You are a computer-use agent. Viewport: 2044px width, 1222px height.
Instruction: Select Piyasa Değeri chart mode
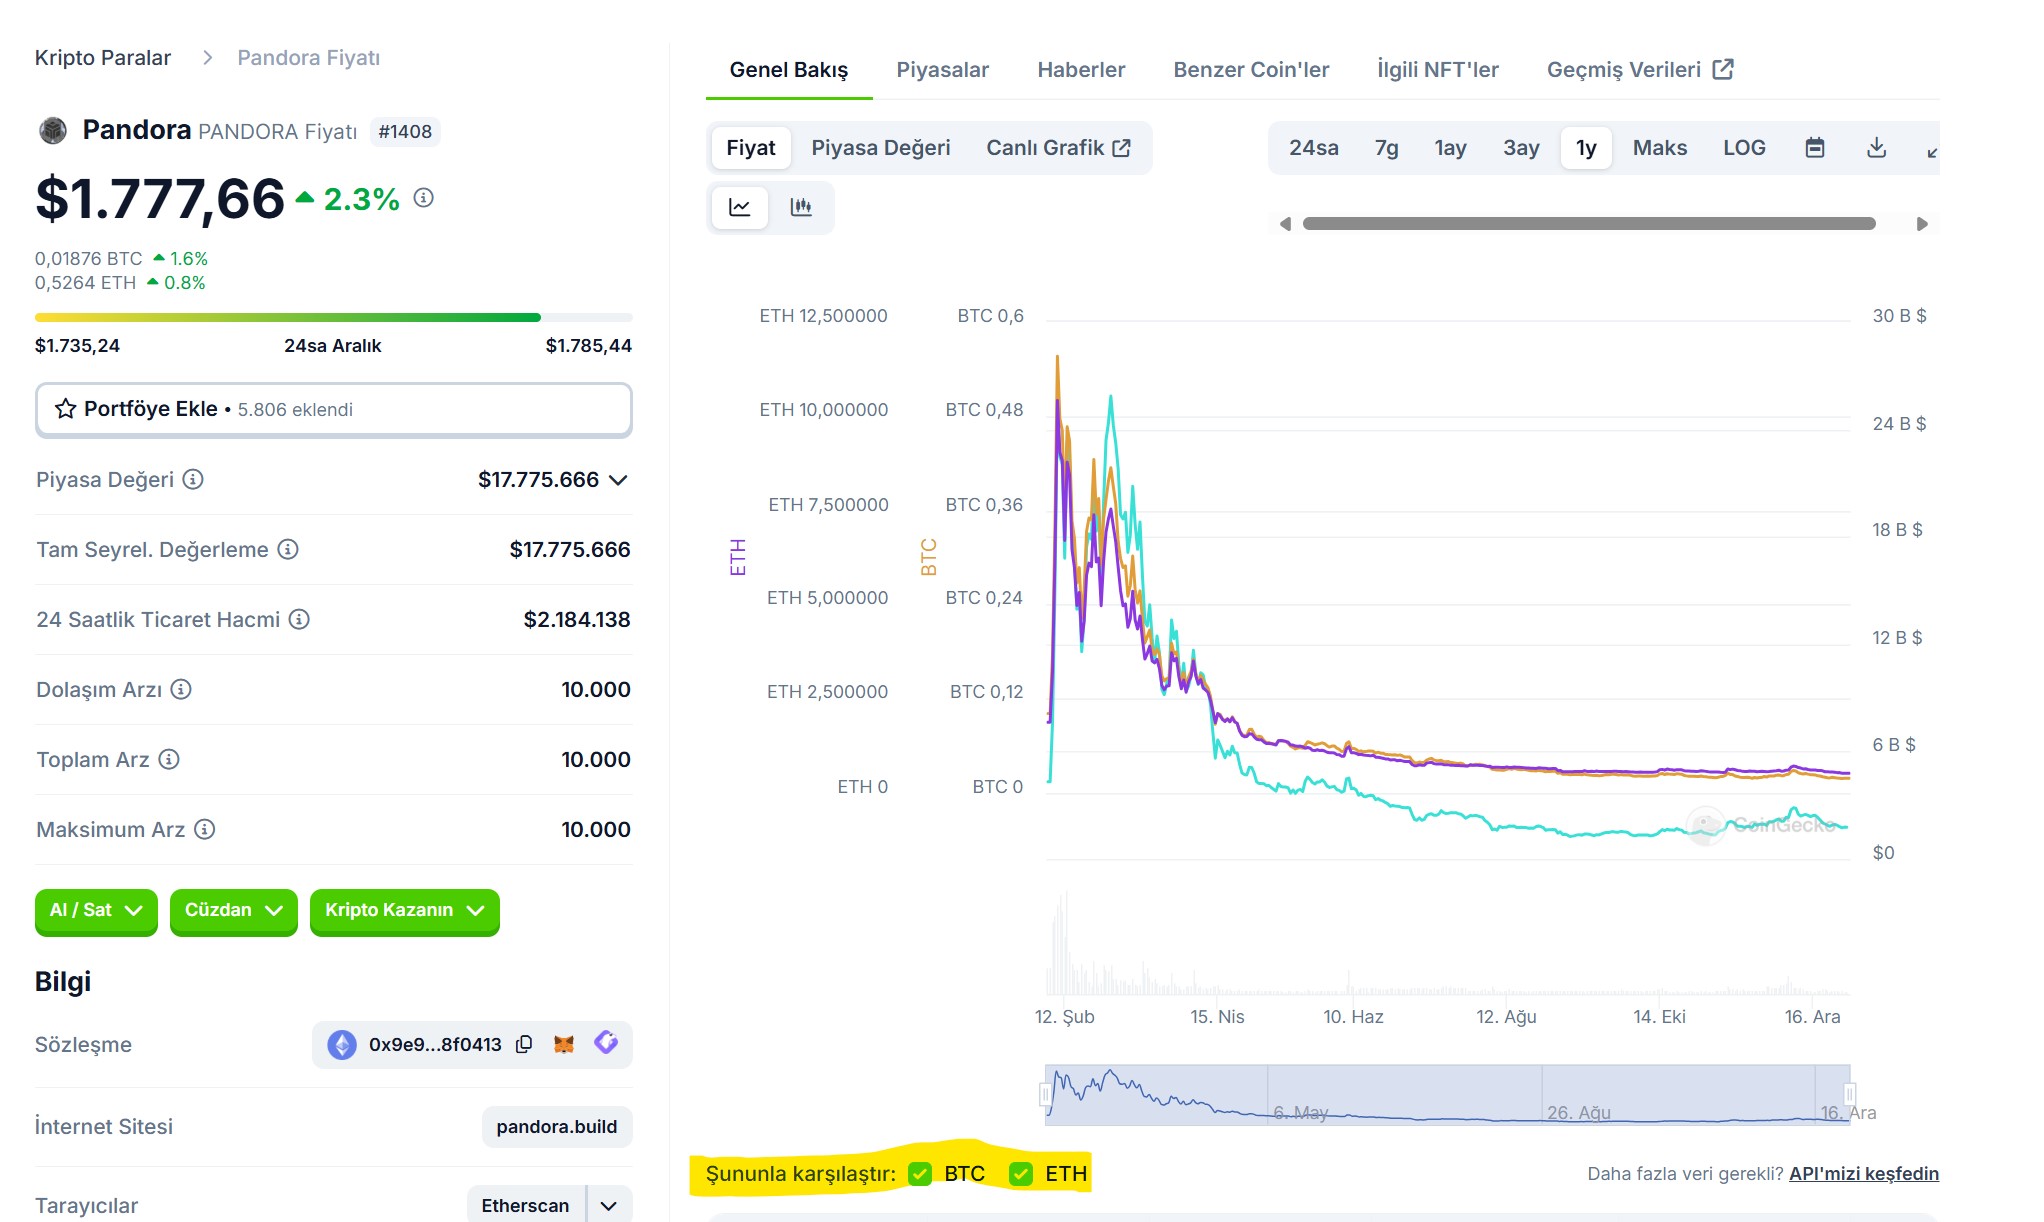pyautogui.click(x=881, y=148)
